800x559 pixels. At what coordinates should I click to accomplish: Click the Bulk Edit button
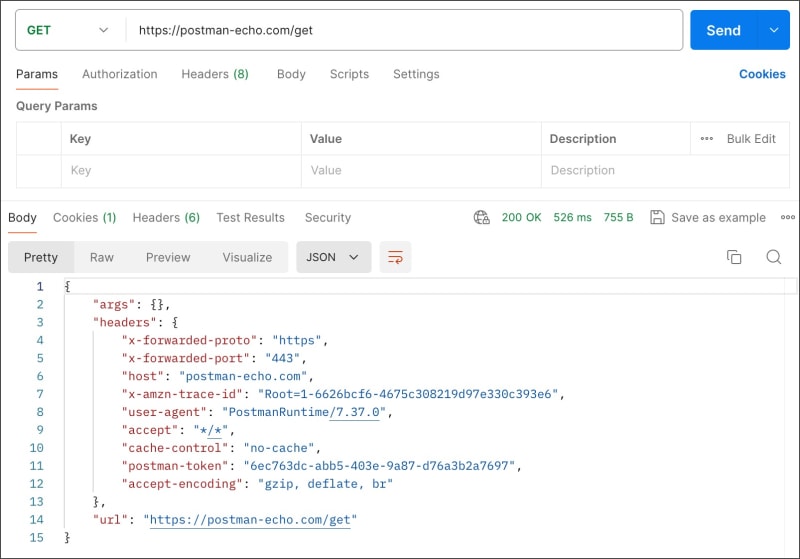[751, 139]
